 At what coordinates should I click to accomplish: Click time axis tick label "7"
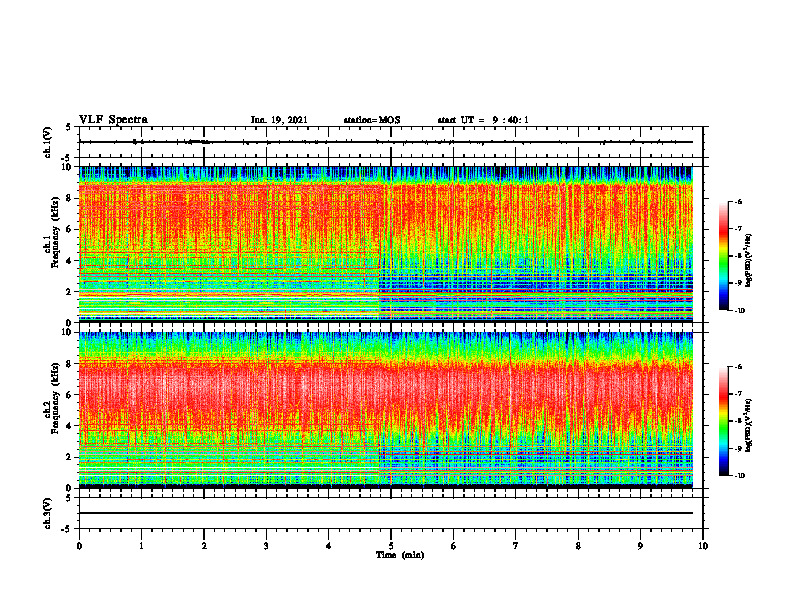(x=516, y=546)
